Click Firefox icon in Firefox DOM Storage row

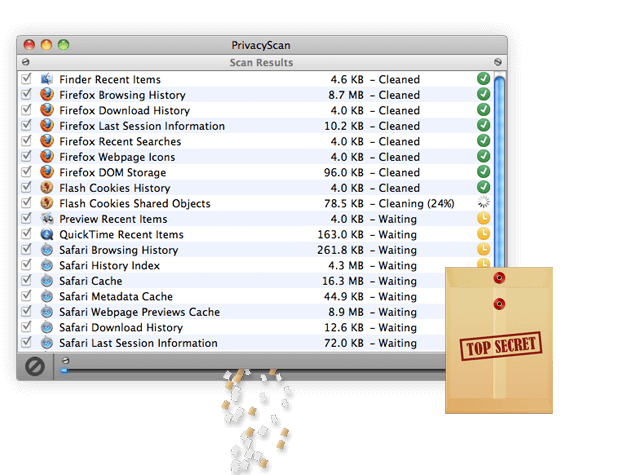coord(47,172)
